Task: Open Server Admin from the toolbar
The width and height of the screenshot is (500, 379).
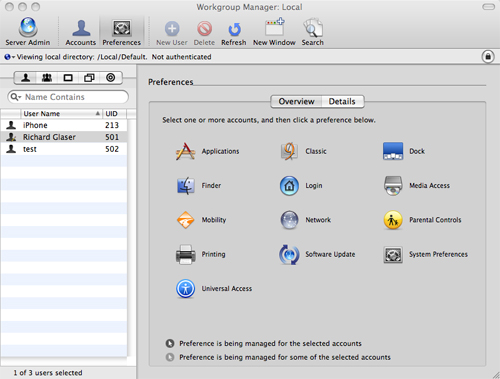Action: [x=28, y=32]
